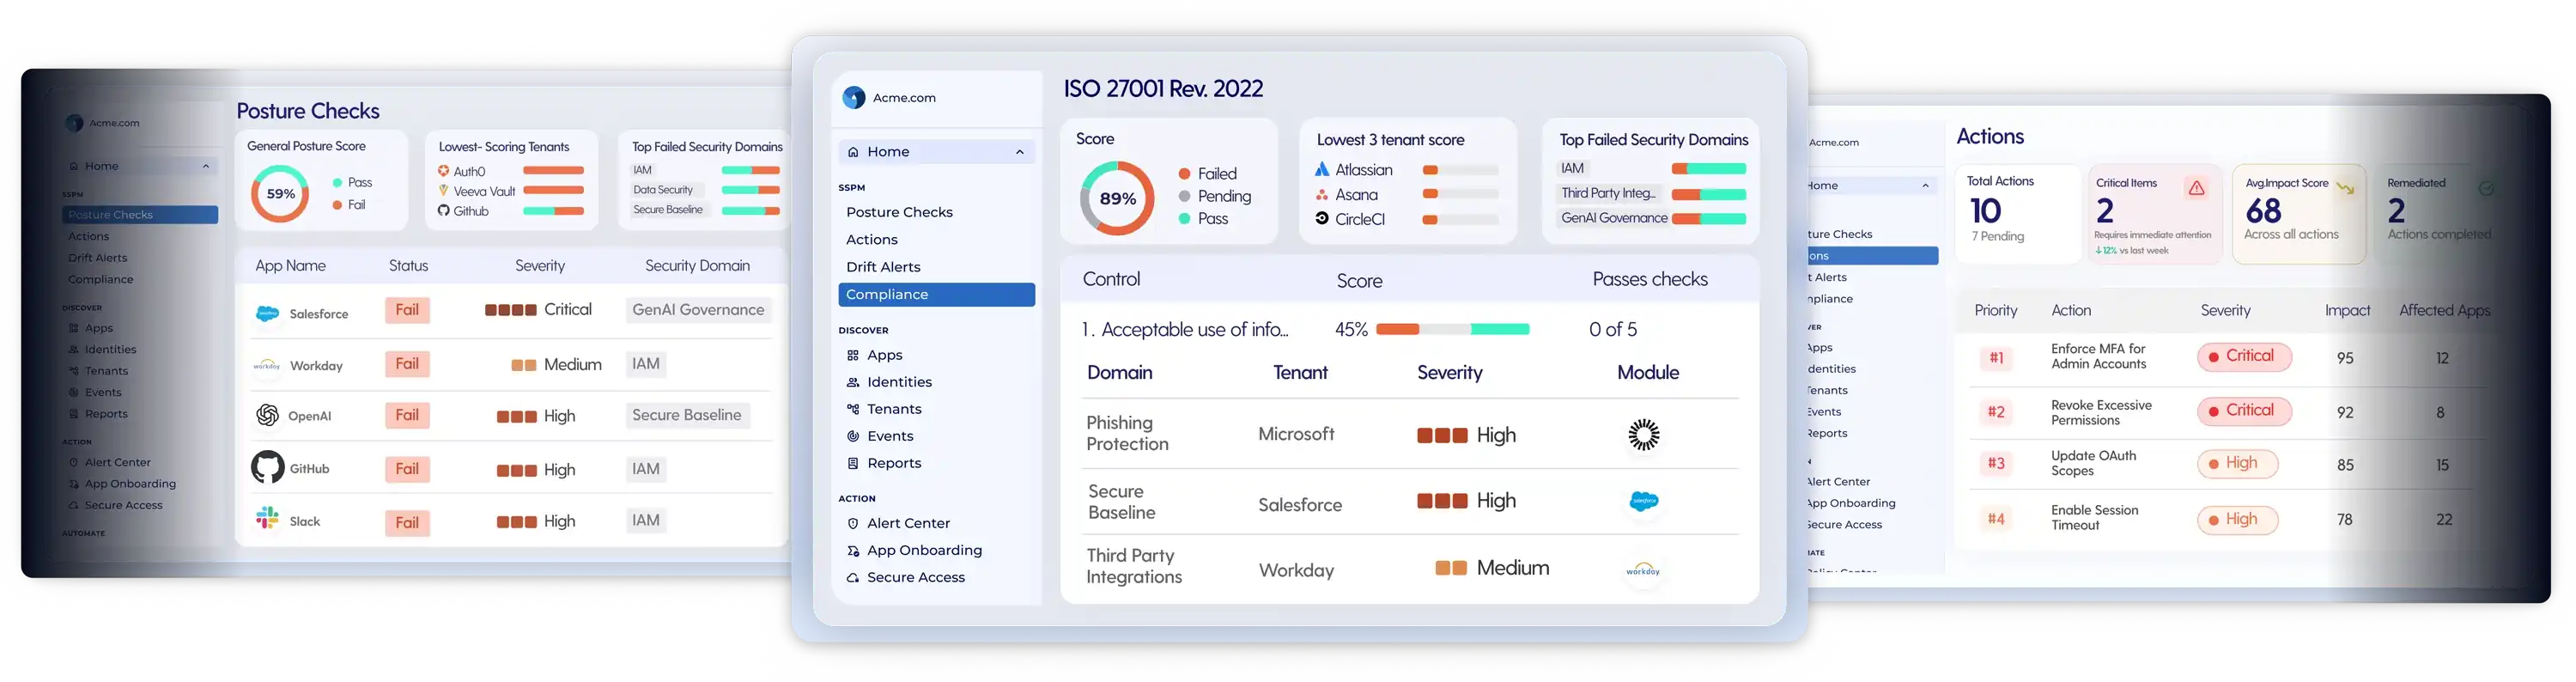Click the Secure Baseline tag in the OpenAI row
2576x682 pixels.
point(686,415)
